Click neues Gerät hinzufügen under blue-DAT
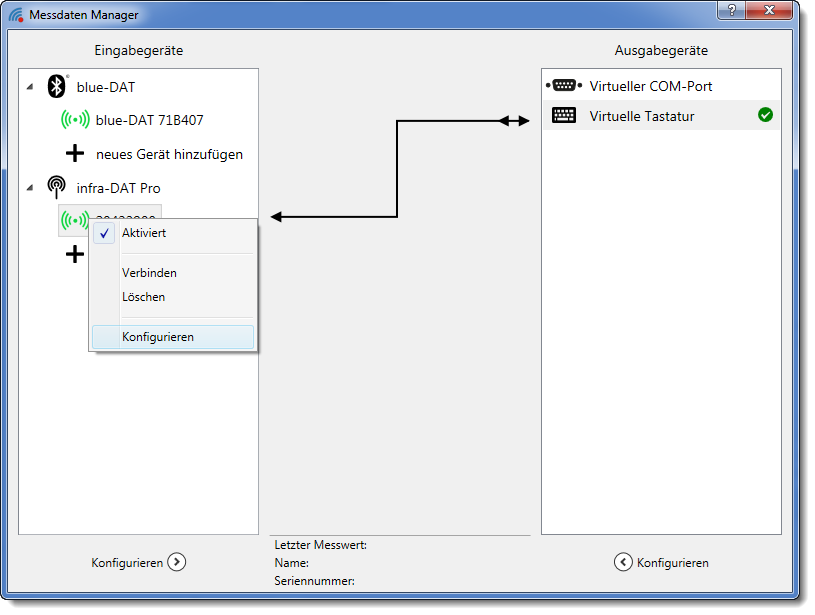Screen dimensions: 815x615 coord(169,154)
